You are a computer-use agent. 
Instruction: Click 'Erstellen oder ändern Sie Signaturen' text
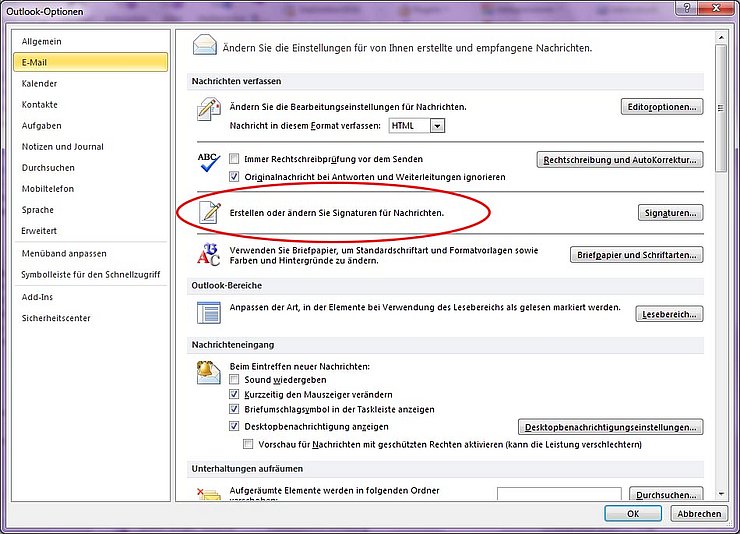tap(336, 213)
